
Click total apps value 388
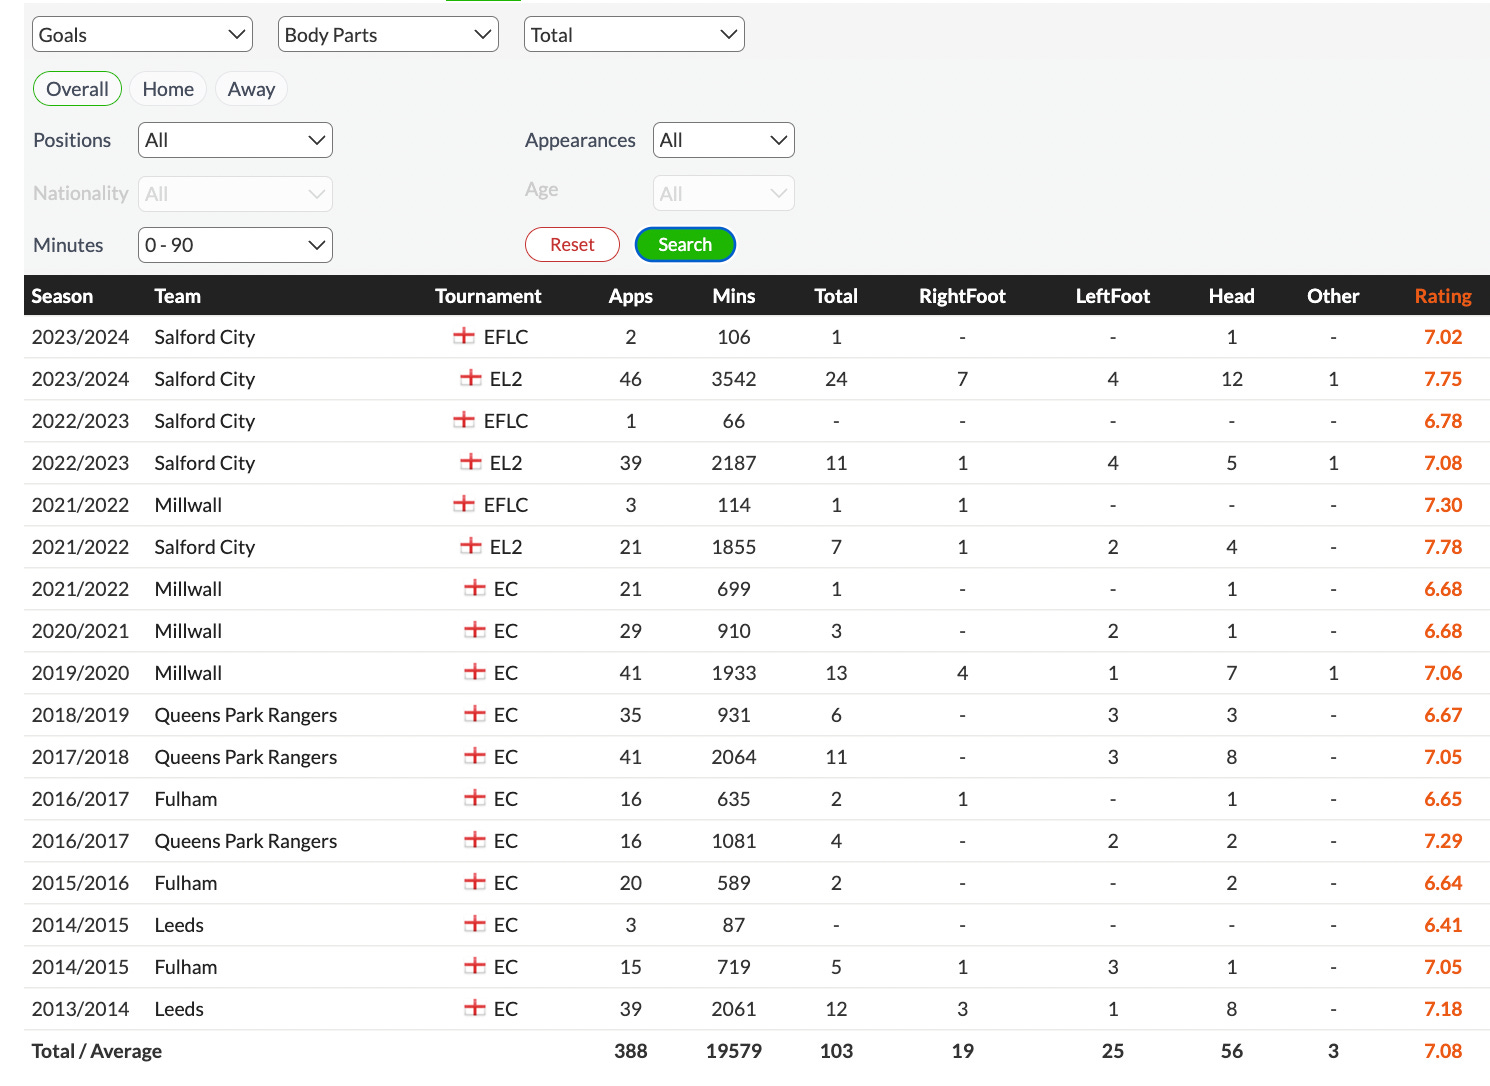631,1051
